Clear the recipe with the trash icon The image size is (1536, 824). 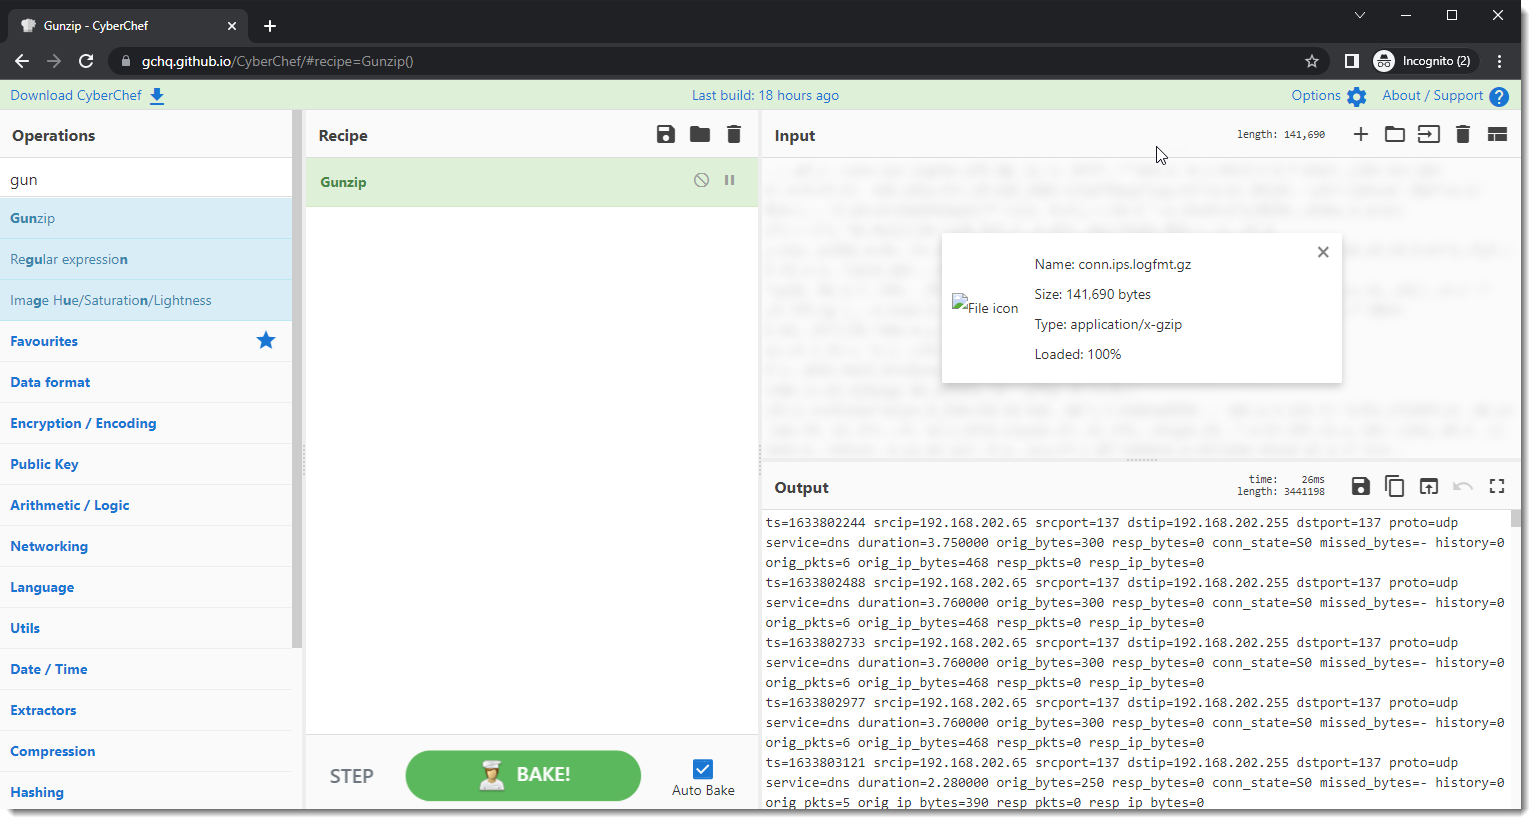[733, 135]
